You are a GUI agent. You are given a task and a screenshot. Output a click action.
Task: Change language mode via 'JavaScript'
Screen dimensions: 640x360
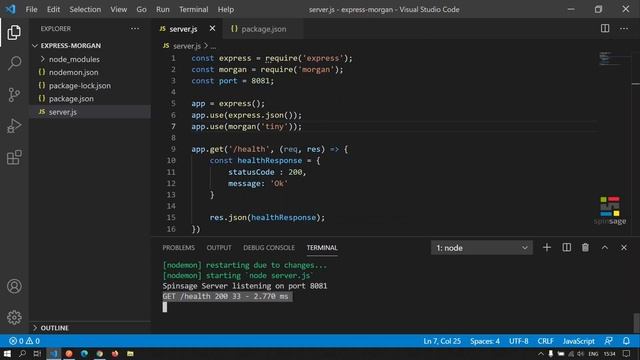pyautogui.click(x=578, y=341)
